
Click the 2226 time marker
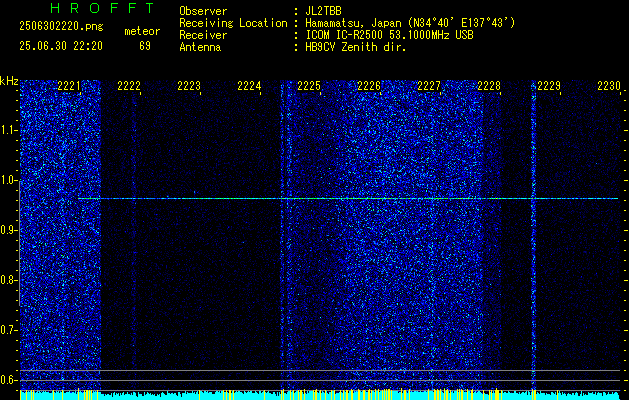tap(369, 86)
